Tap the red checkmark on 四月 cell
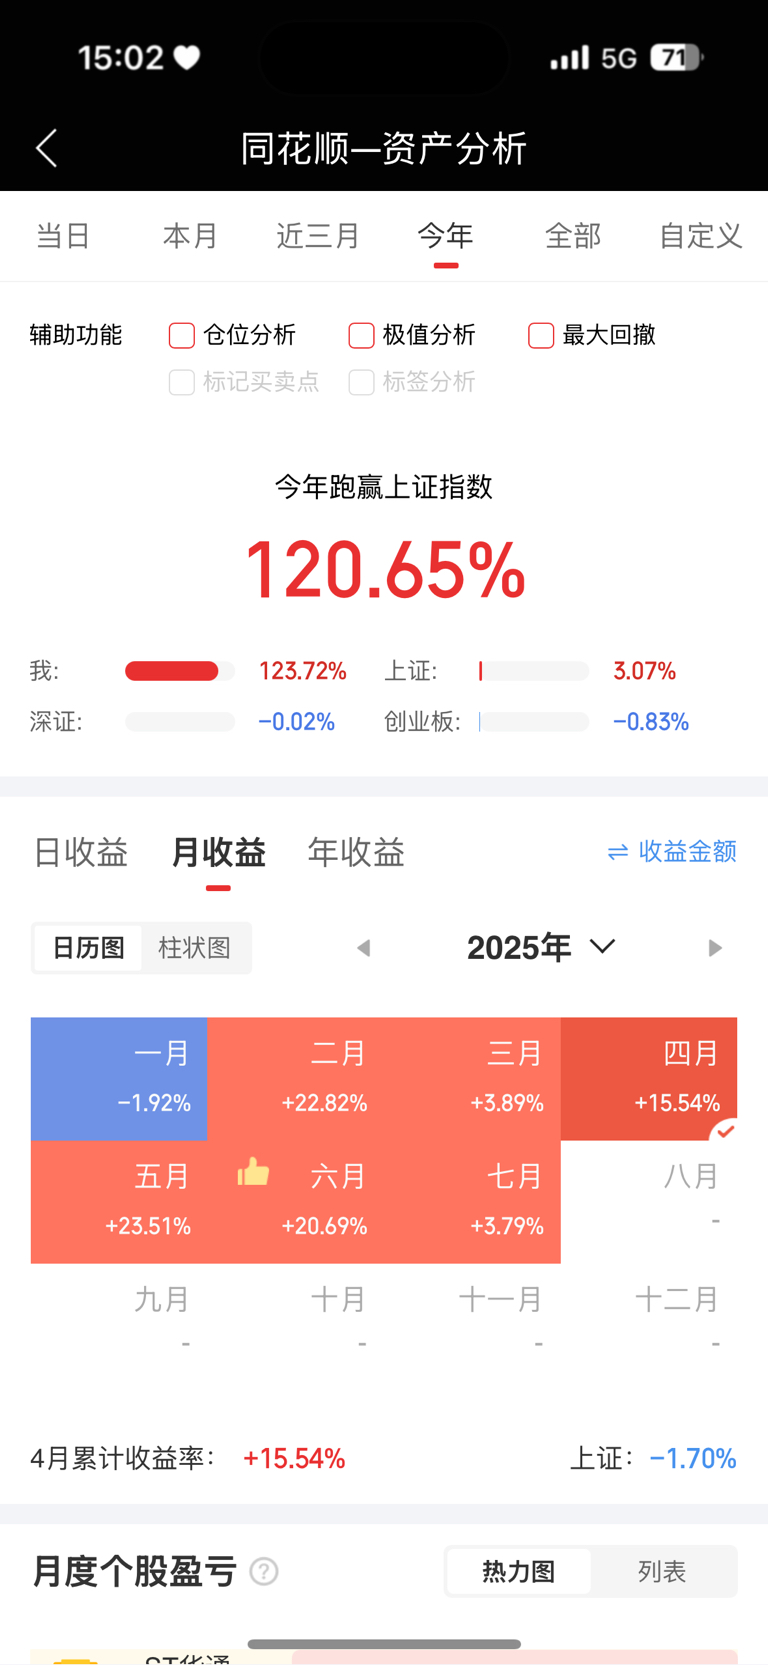This screenshot has width=769, height=1665. point(725,1130)
